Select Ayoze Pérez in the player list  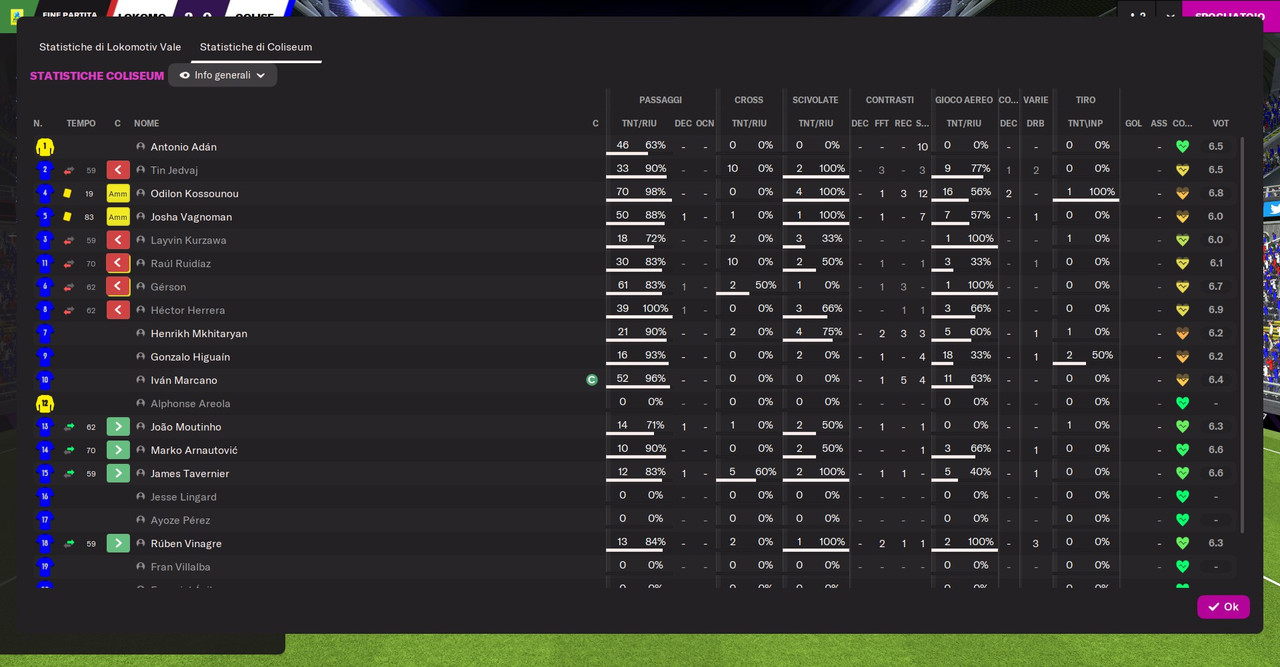click(180, 520)
